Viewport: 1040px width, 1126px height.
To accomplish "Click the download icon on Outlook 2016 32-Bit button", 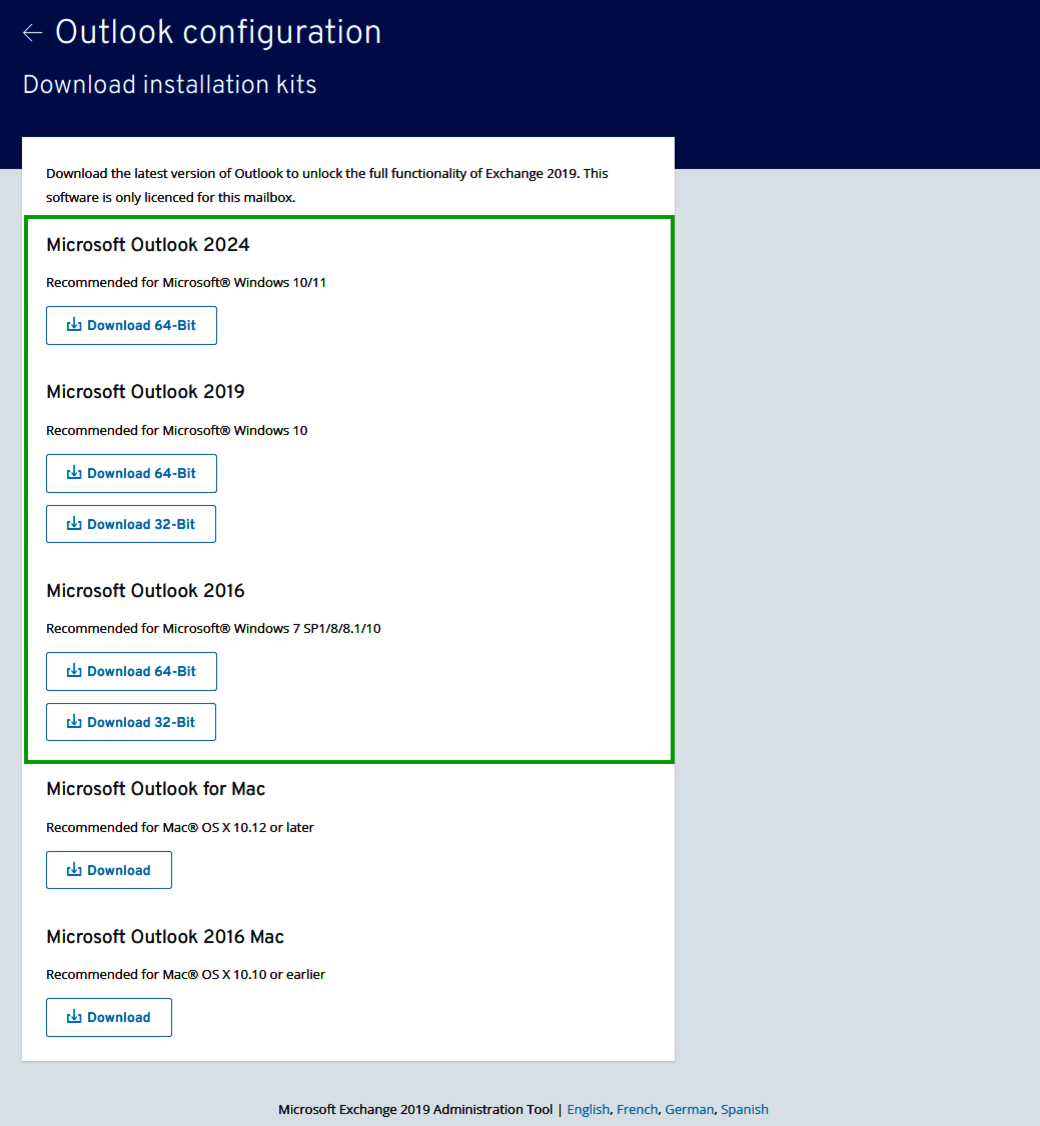I will pyautogui.click(x=72, y=721).
